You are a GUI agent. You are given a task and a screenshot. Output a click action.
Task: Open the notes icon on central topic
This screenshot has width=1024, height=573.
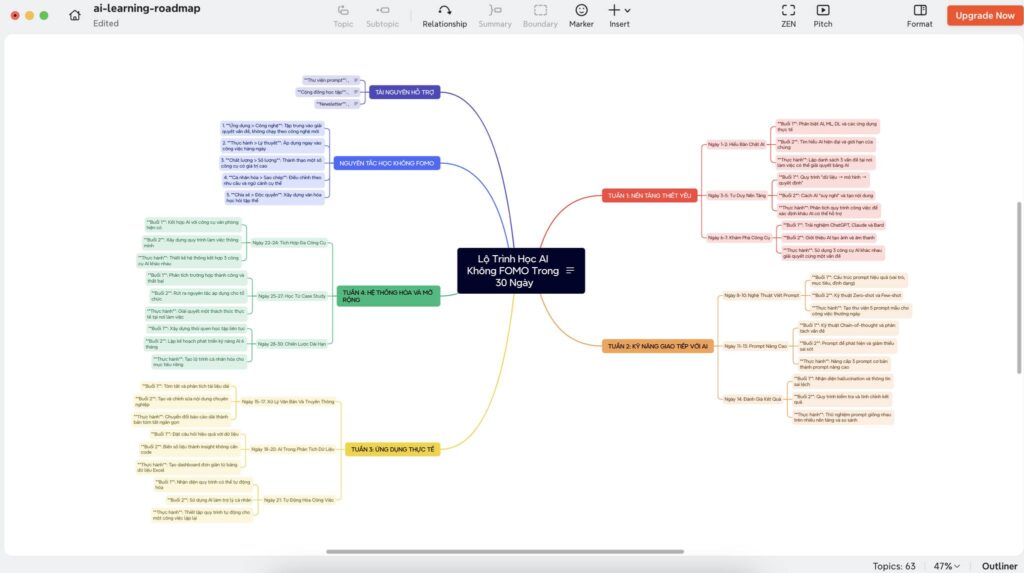[x=570, y=271]
